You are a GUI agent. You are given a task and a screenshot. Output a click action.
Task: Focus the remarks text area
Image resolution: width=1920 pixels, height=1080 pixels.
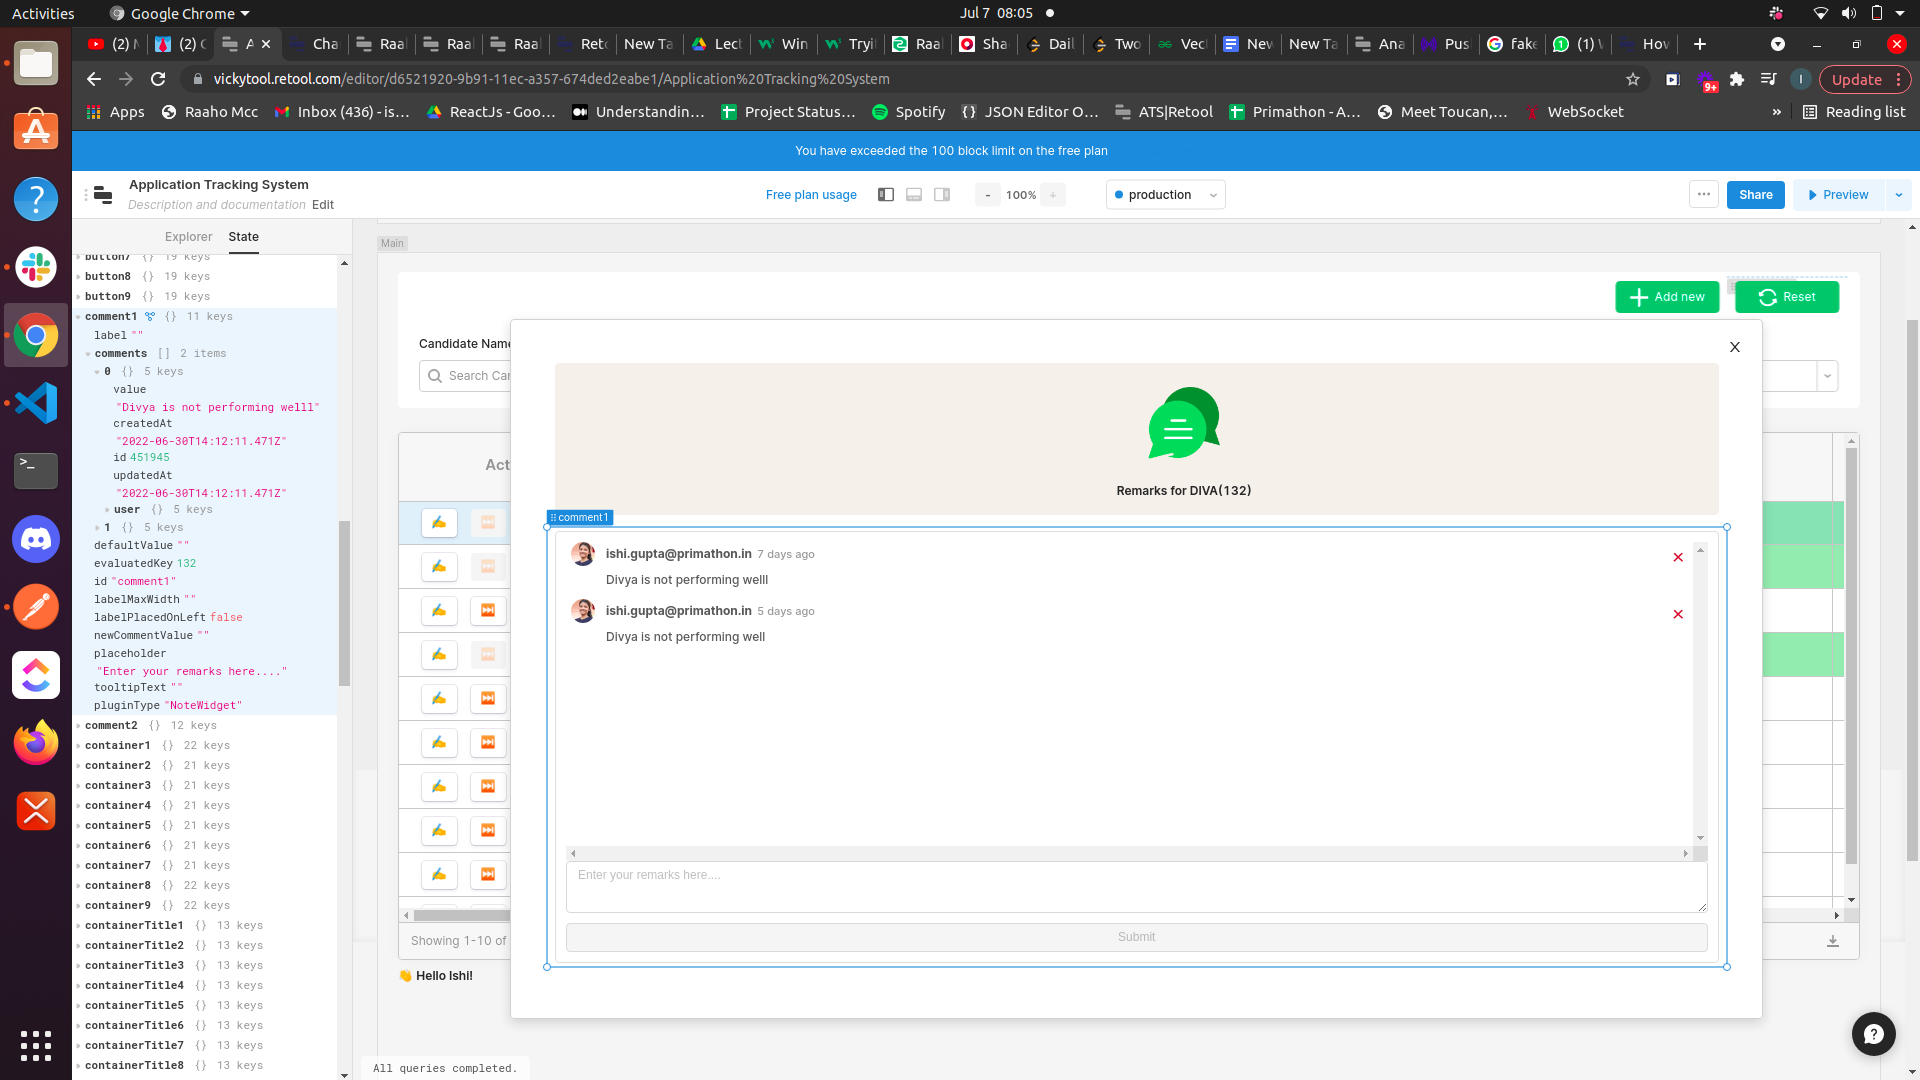point(1136,887)
